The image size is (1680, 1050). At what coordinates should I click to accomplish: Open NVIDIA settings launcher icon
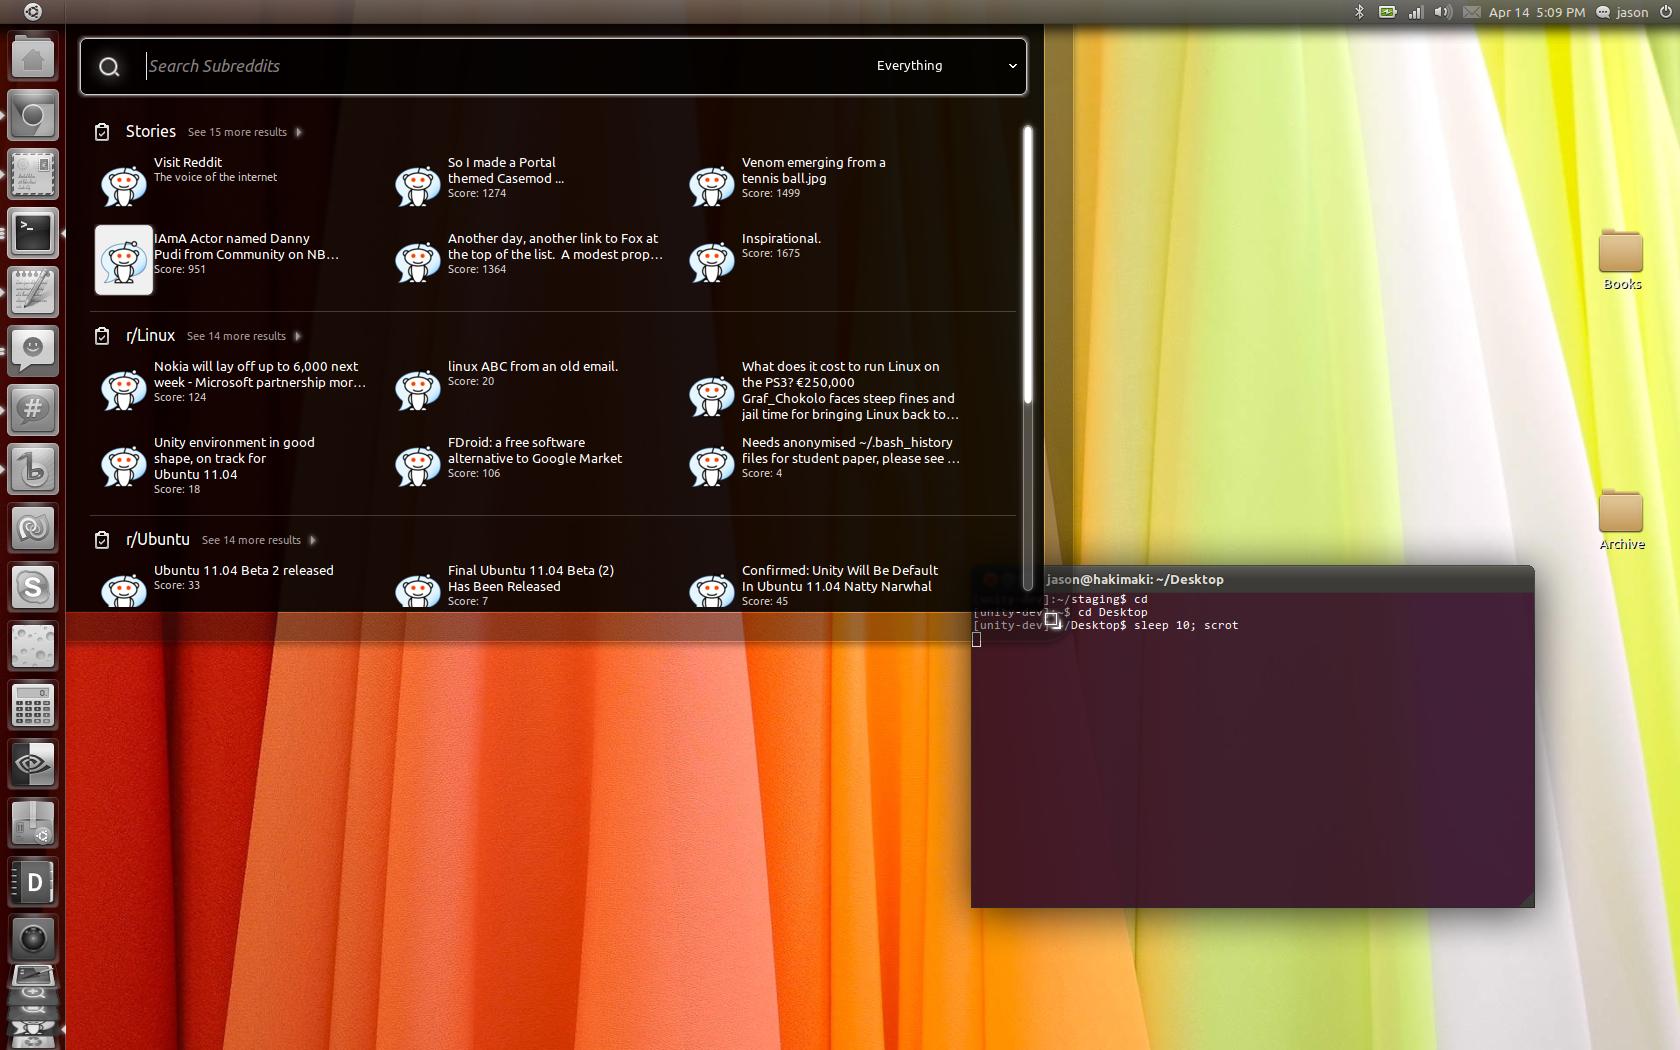32,764
